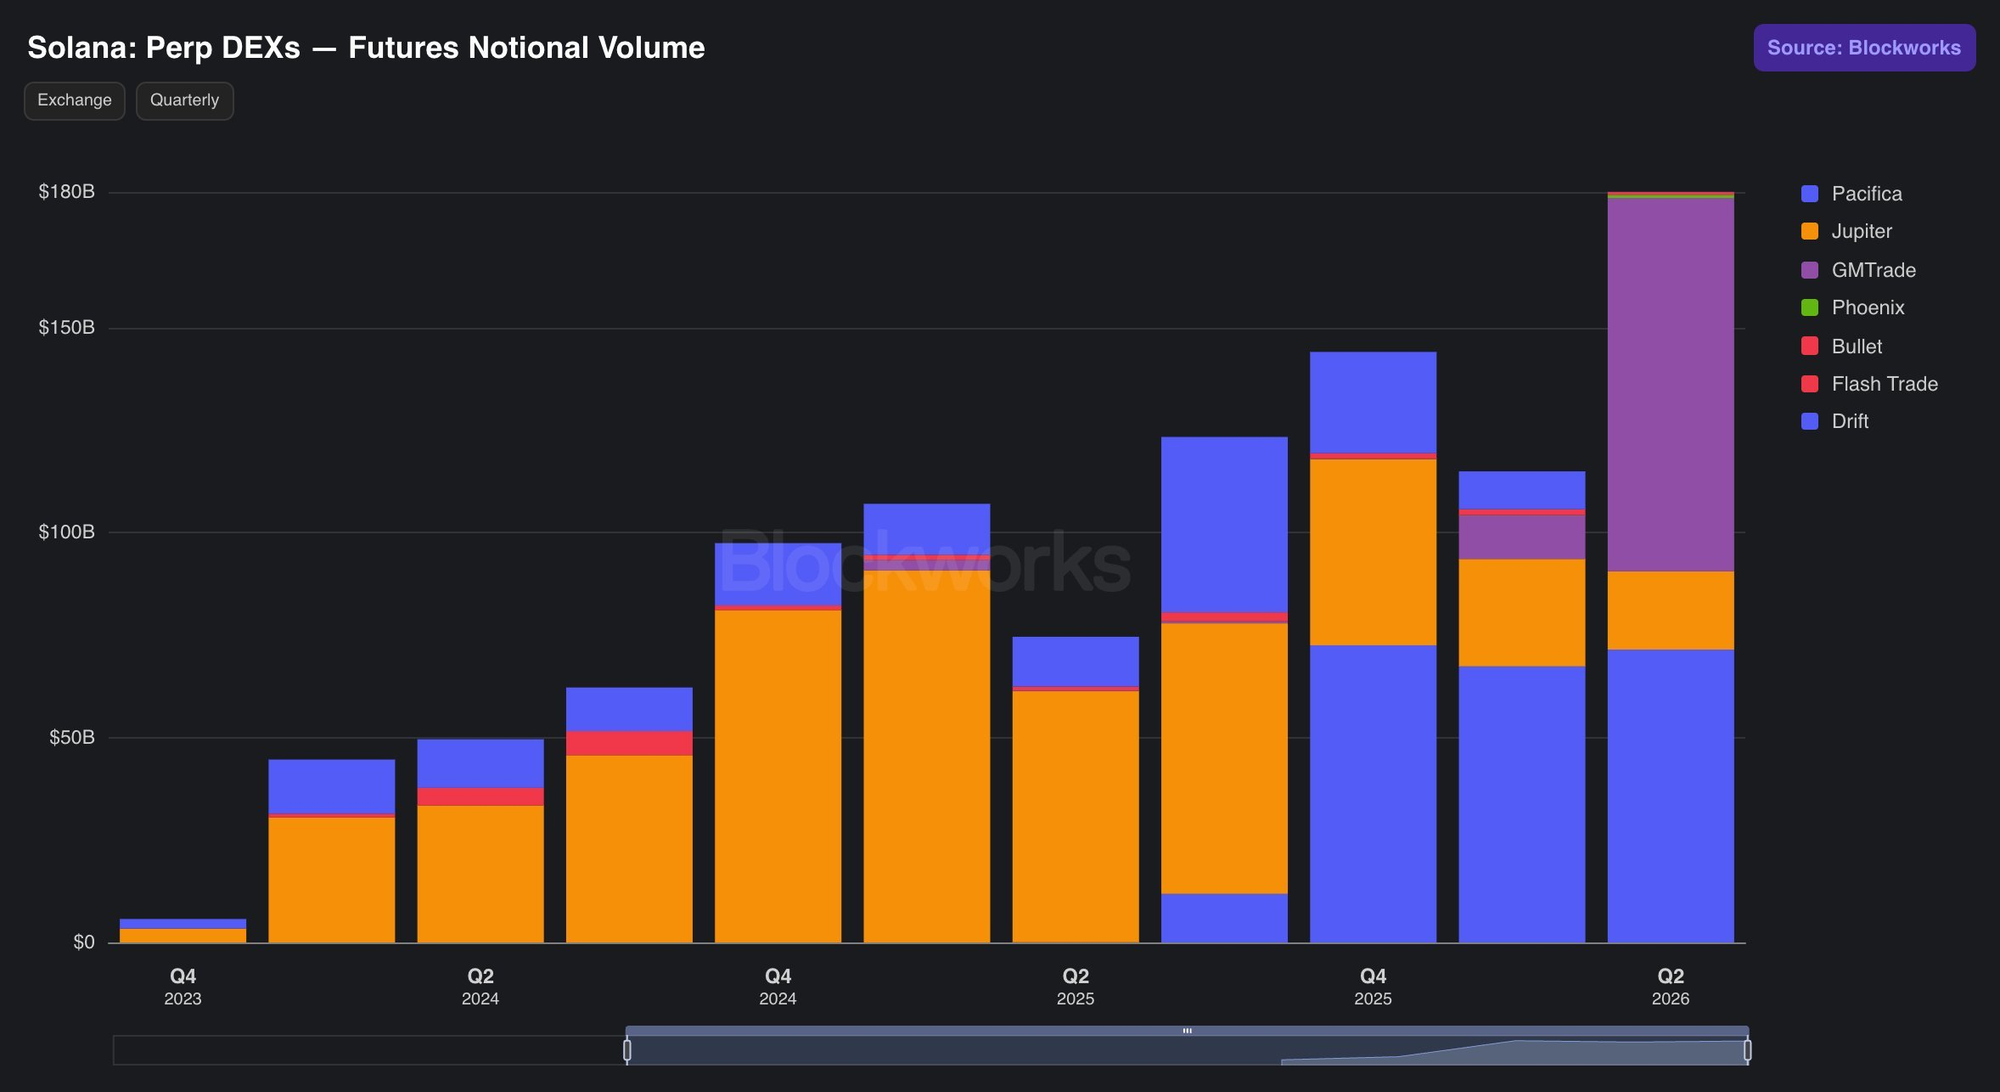Toggle the Drift legend icon
Screen dimensions: 2000x1092
[1809, 422]
